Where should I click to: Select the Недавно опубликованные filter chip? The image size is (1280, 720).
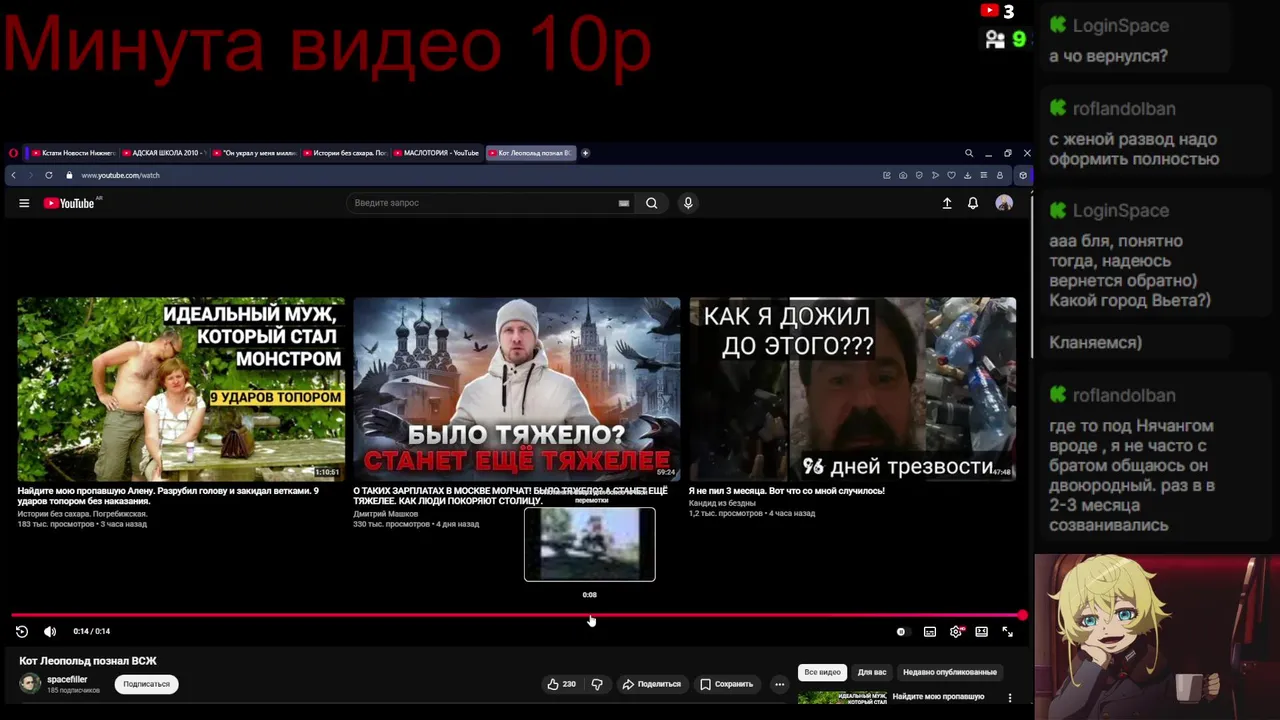click(x=950, y=672)
